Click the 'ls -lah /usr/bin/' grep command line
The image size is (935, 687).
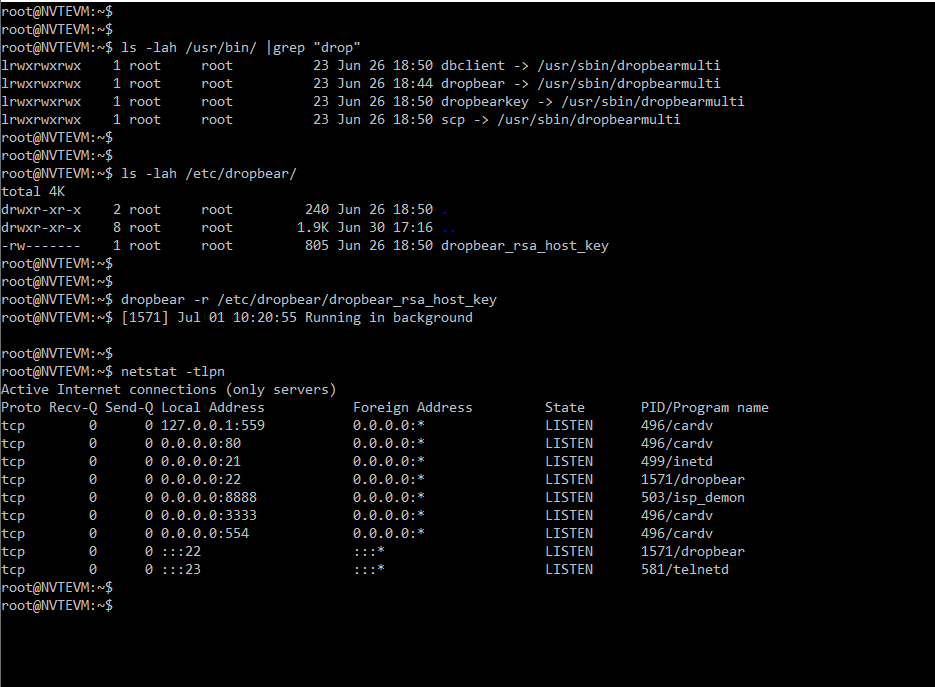(x=240, y=47)
